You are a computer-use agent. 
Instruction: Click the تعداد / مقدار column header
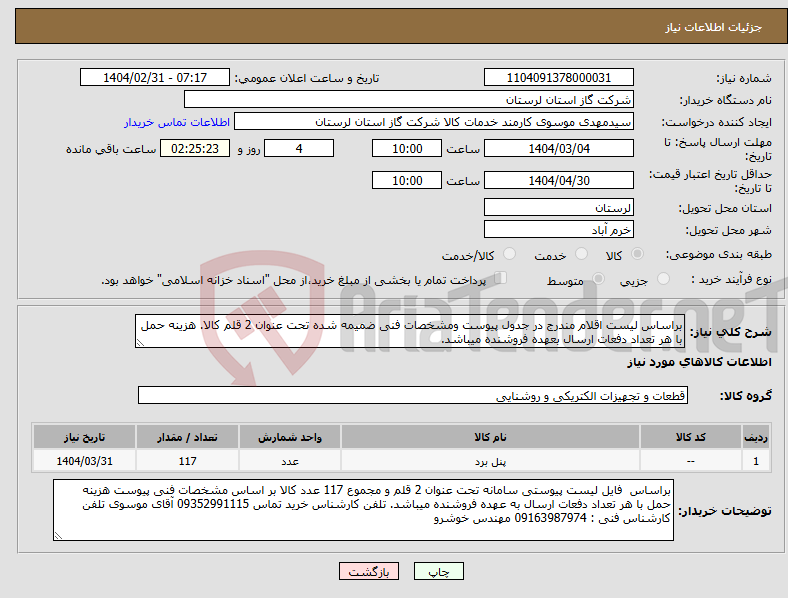187,437
